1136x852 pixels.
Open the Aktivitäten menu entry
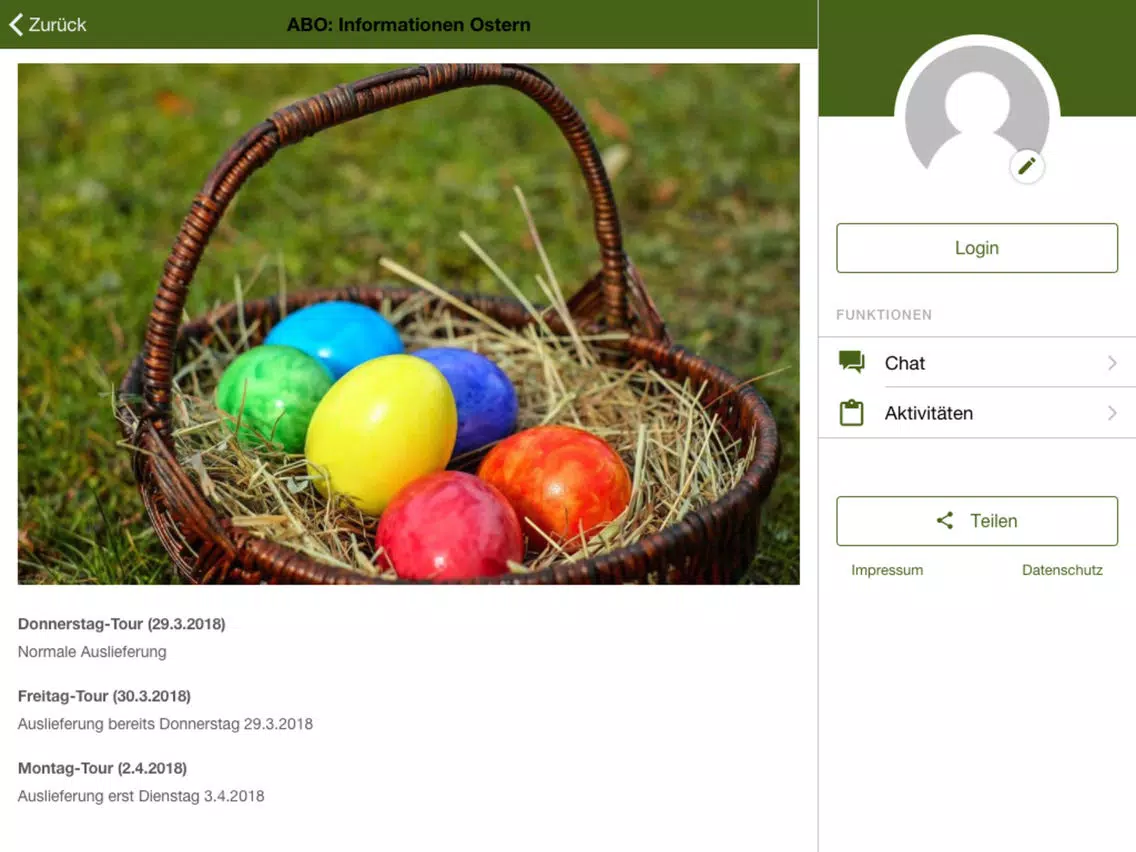click(977, 413)
